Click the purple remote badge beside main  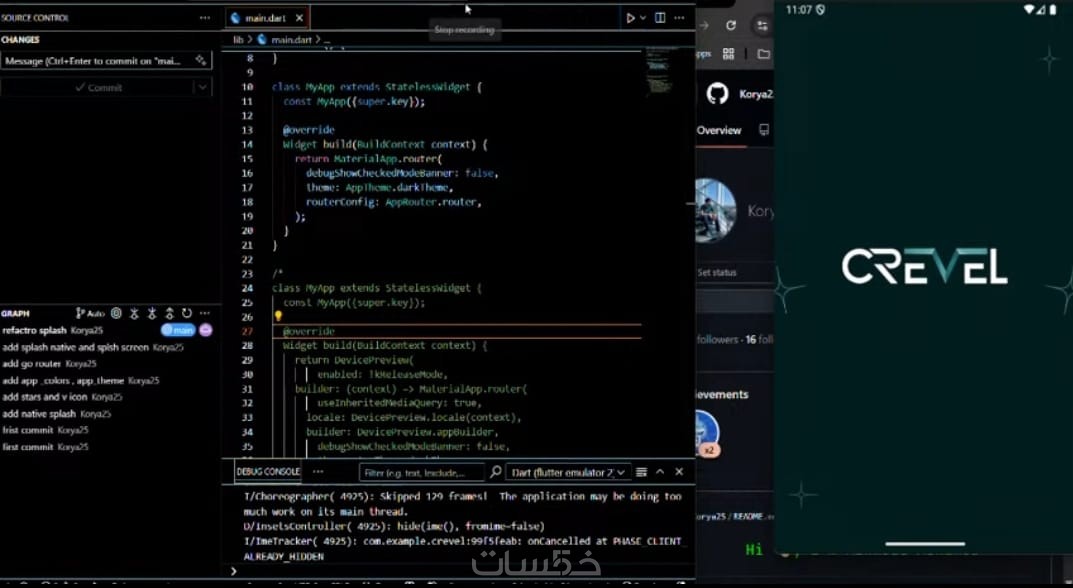click(x=205, y=331)
